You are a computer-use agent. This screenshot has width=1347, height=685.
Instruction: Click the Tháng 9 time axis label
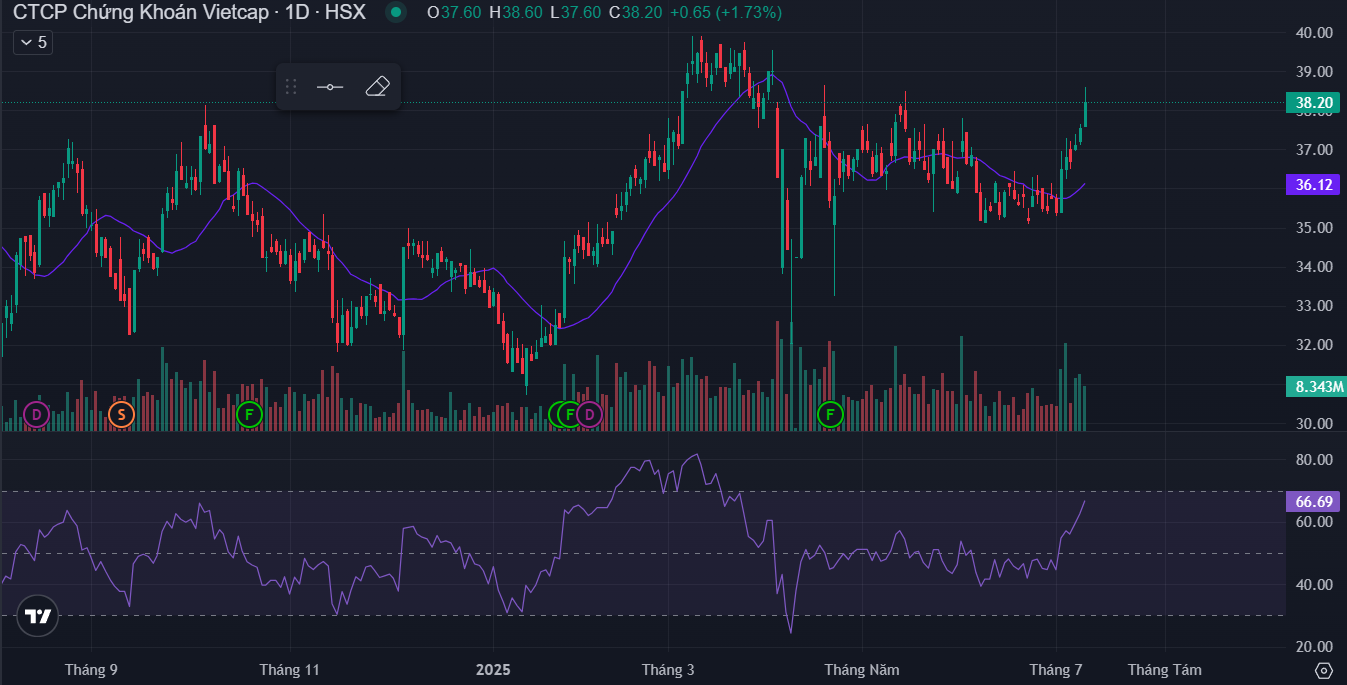91,670
